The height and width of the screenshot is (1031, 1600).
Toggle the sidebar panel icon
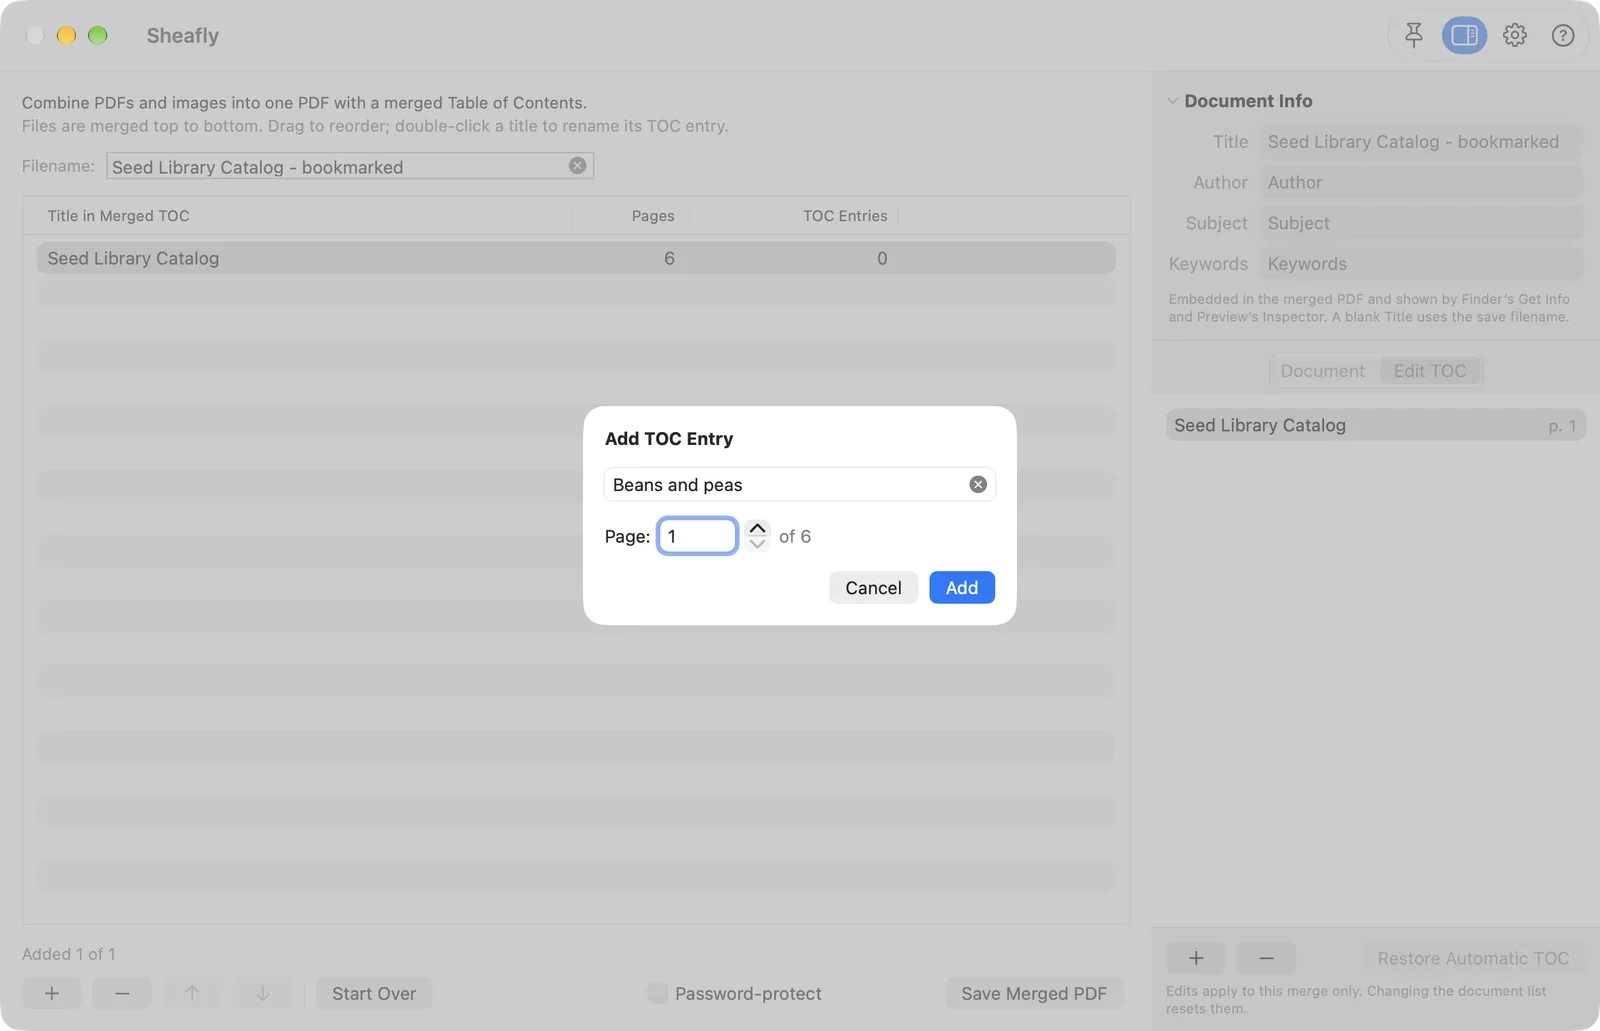click(x=1464, y=36)
